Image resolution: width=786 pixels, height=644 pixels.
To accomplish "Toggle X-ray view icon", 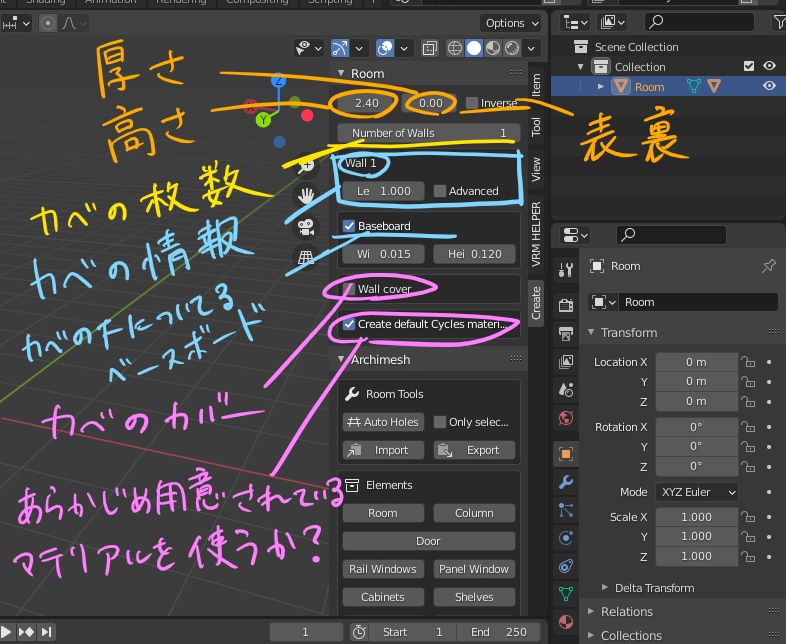I will (430, 48).
